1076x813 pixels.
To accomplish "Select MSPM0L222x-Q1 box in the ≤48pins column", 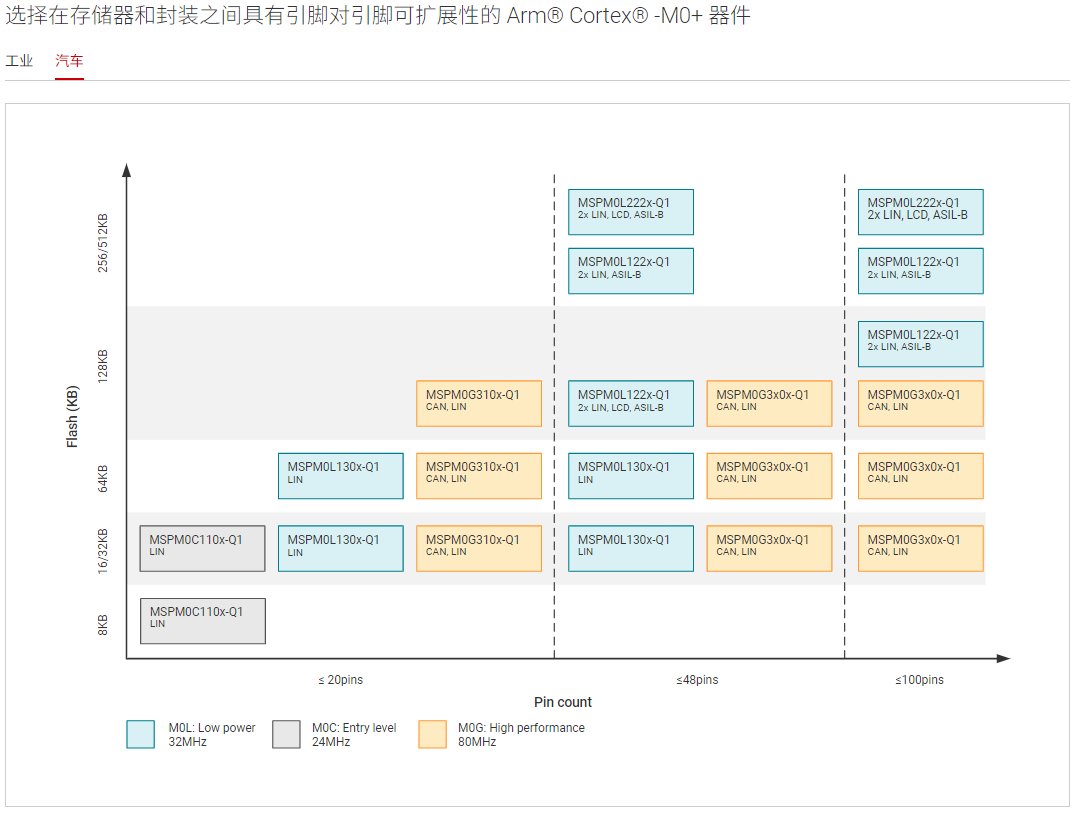I will pos(631,212).
